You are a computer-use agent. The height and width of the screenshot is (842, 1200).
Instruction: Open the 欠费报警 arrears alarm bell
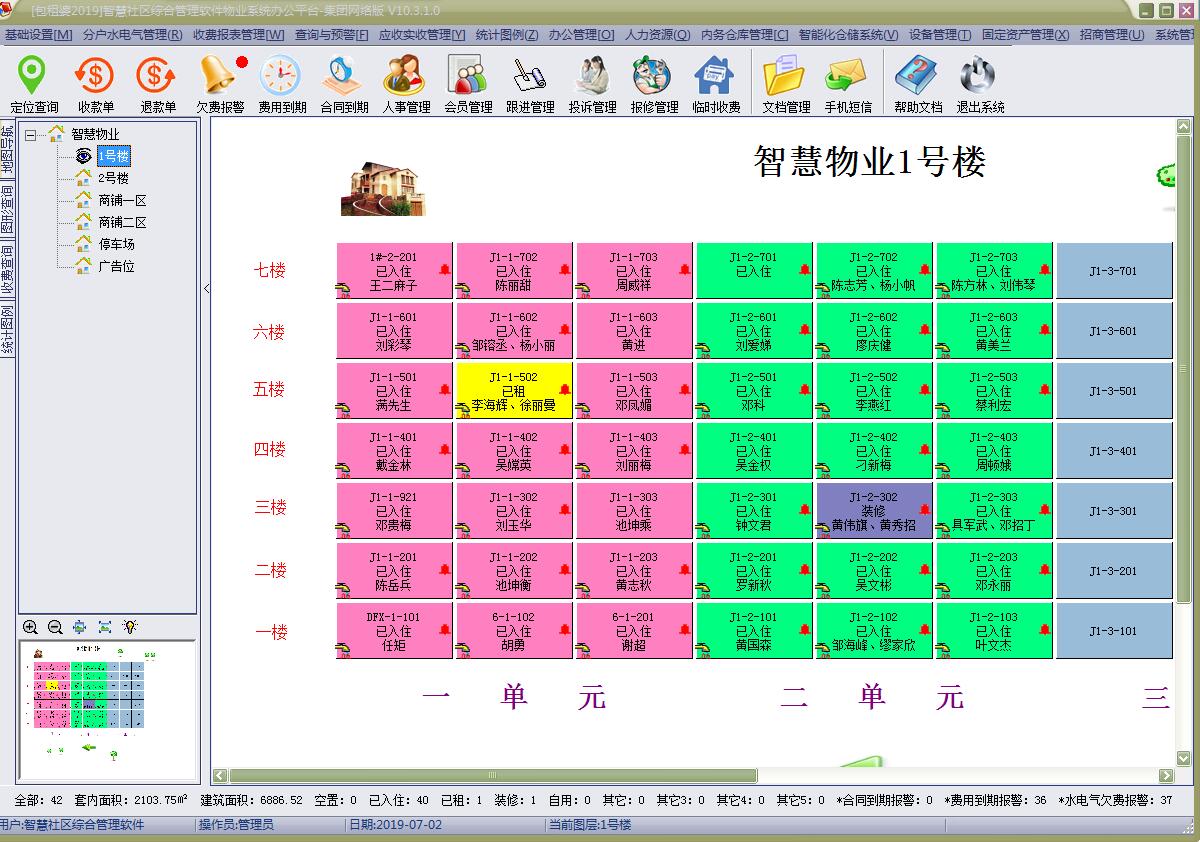[220, 83]
